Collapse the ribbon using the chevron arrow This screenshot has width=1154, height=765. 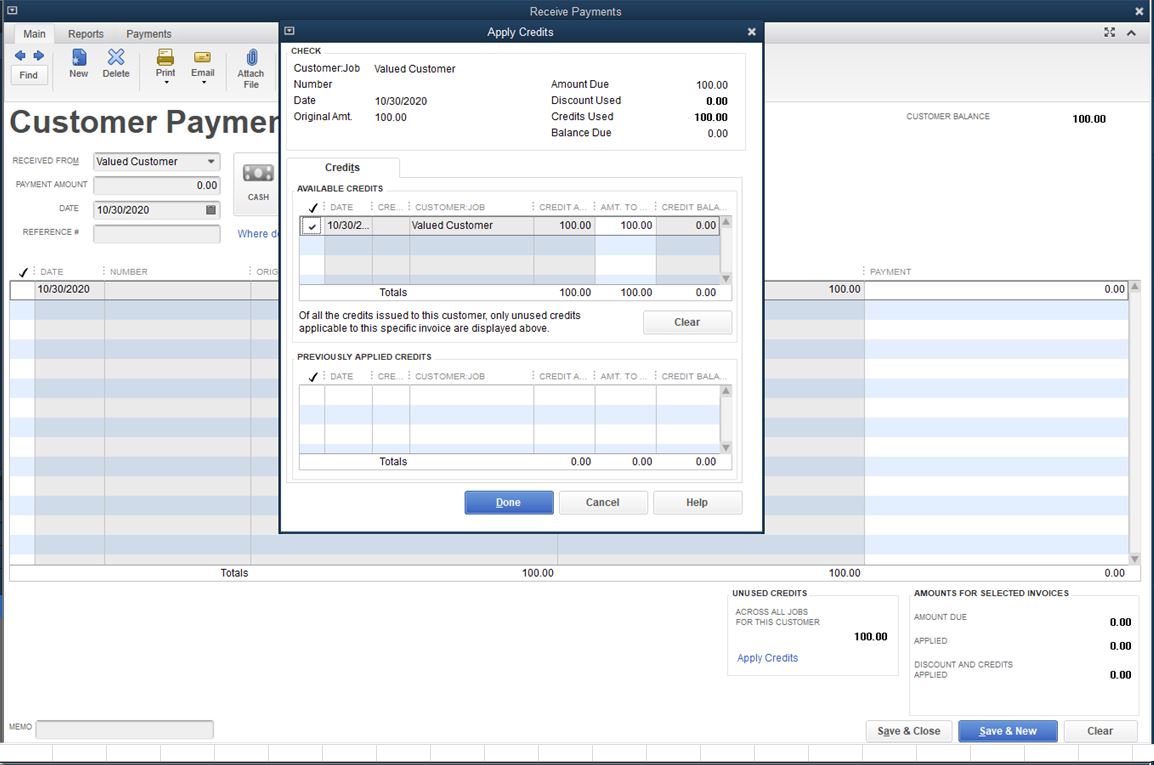(x=1131, y=32)
